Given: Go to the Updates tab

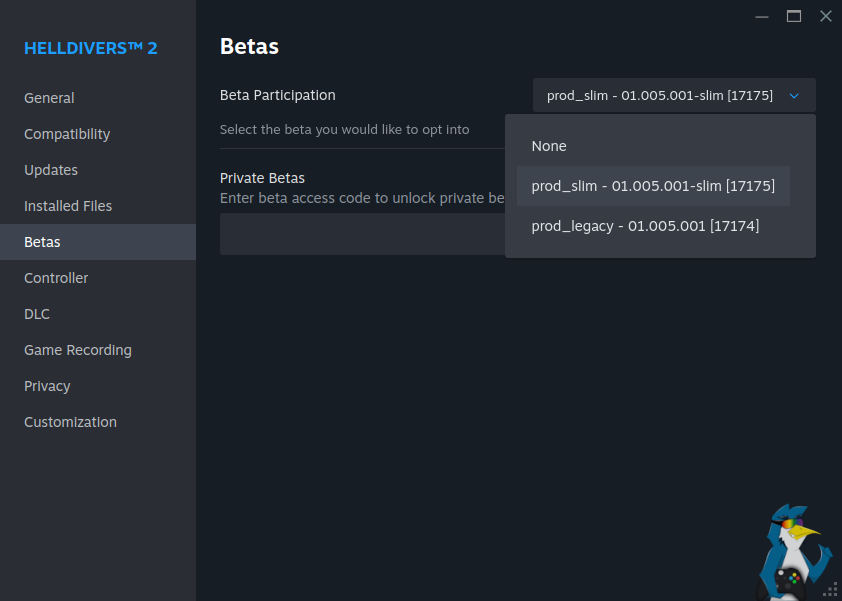Looking at the screenshot, I should click(x=51, y=170).
